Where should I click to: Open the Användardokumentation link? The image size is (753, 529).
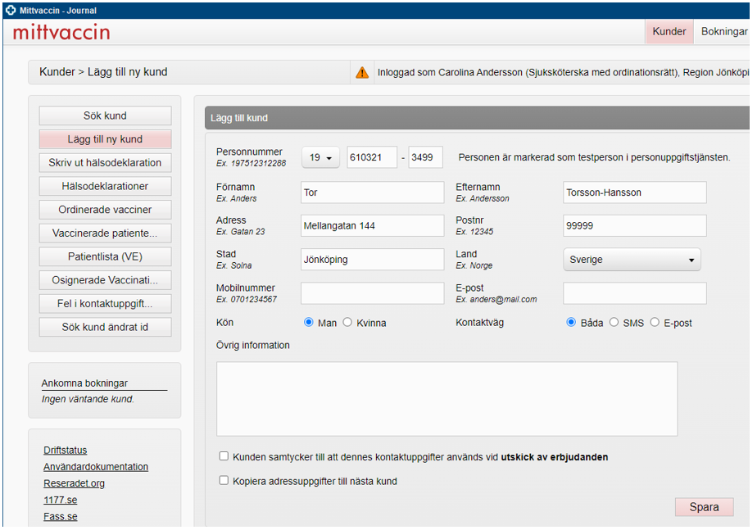[x=96, y=467]
